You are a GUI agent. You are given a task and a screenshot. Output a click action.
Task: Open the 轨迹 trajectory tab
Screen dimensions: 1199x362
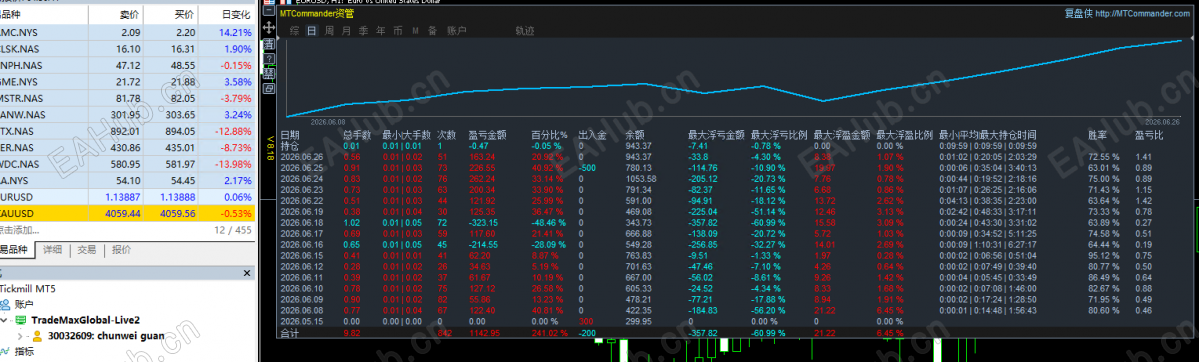click(525, 31)
